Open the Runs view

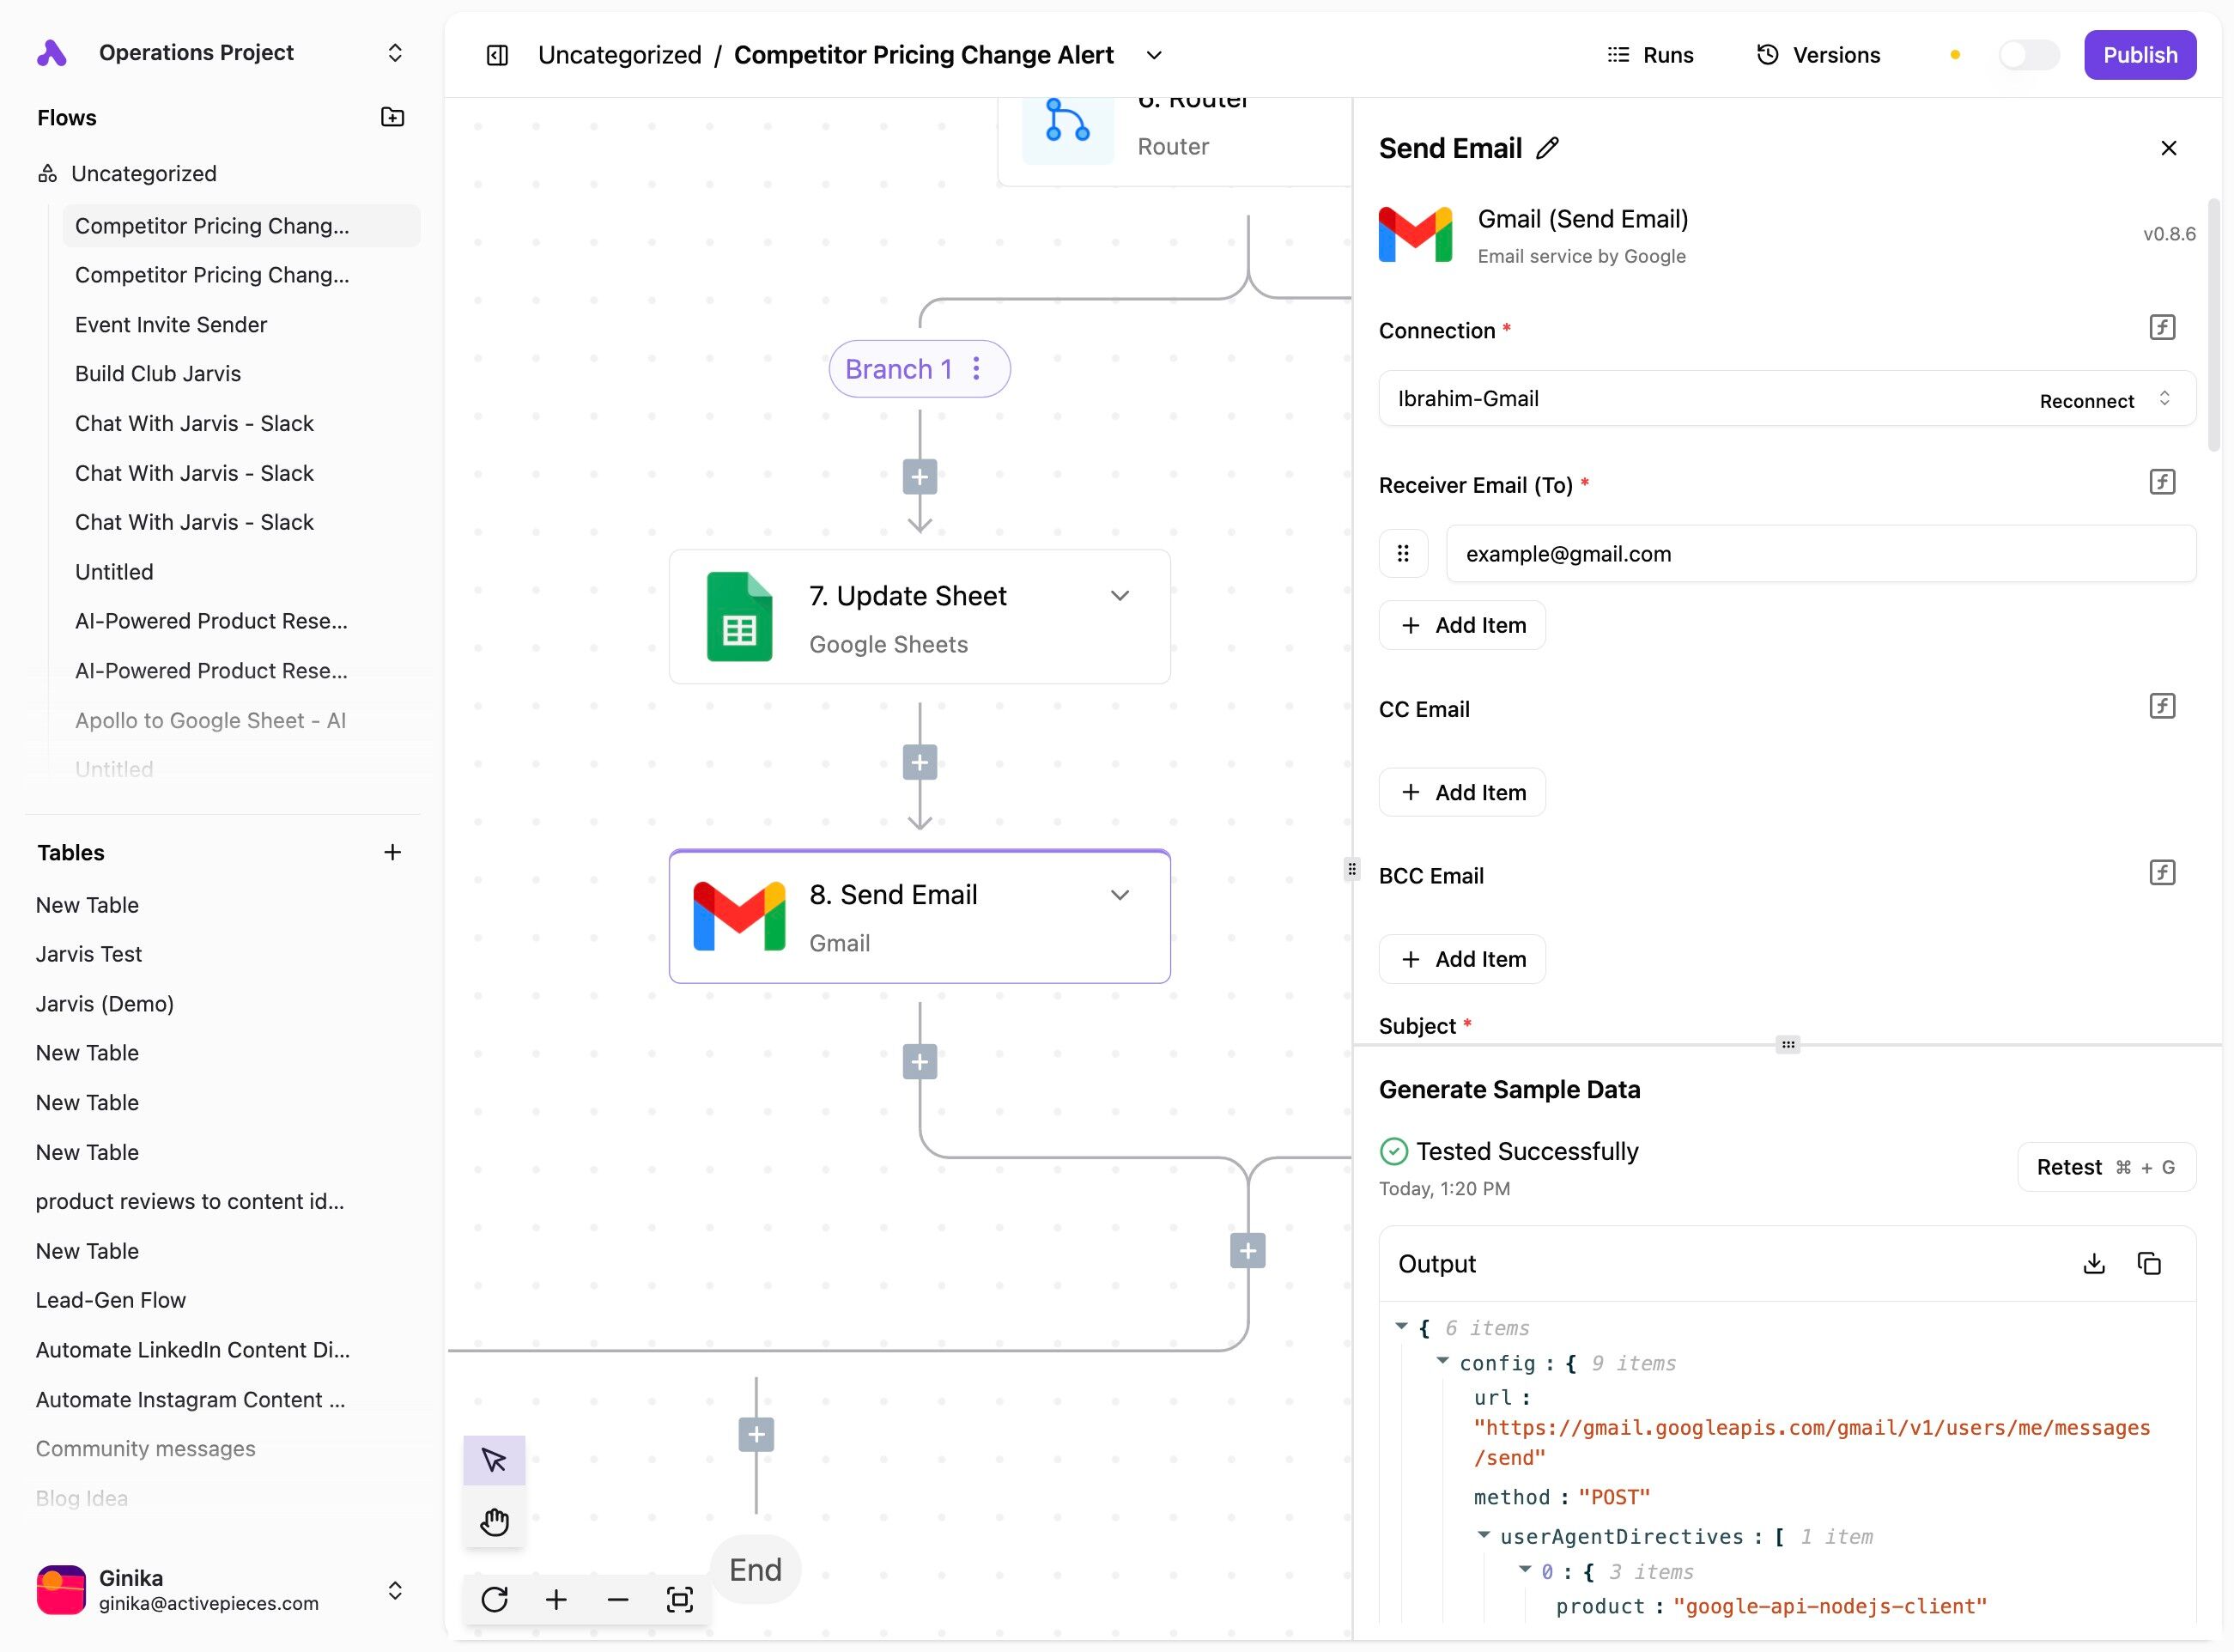1649,55
